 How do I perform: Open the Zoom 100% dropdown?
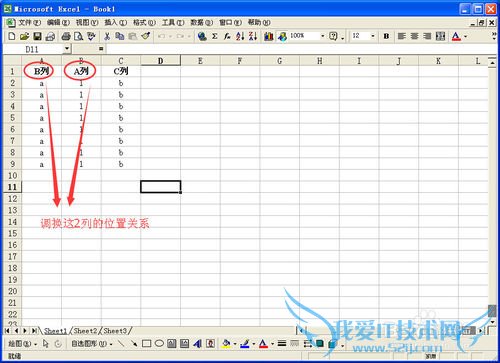[x=322, y=36]
